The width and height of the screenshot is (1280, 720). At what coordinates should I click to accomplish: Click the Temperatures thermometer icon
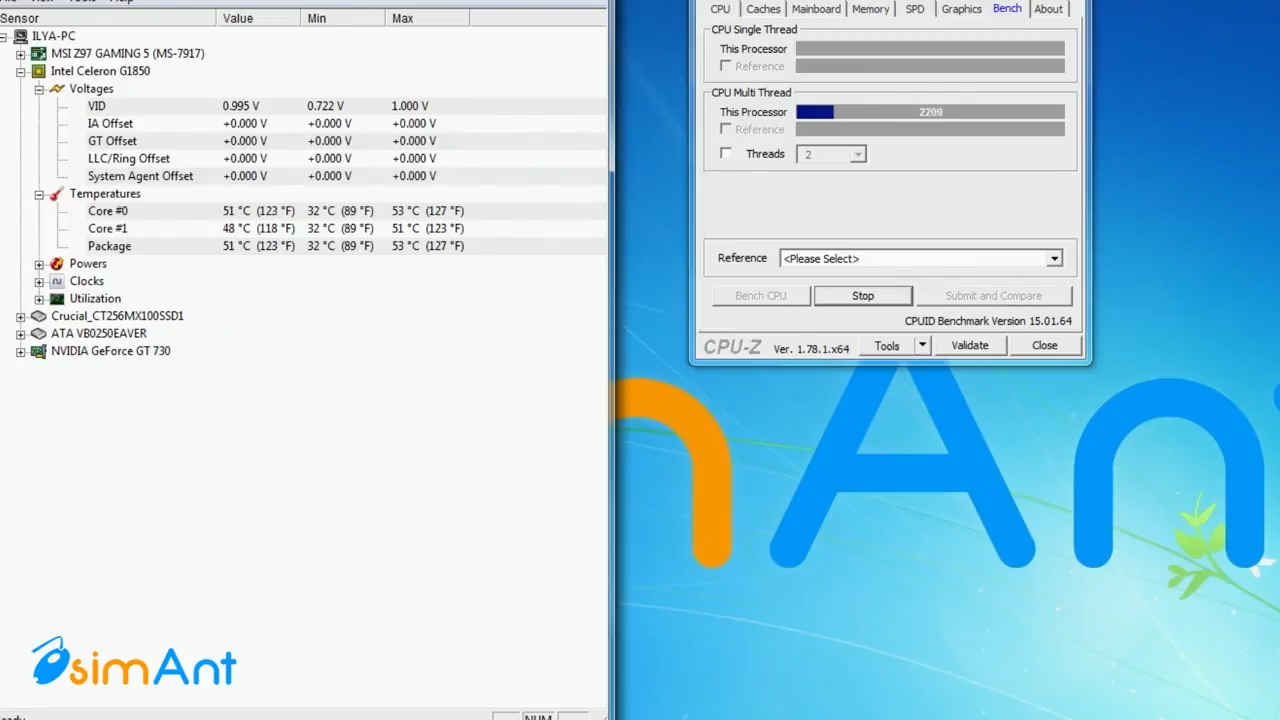click(56, 194)
